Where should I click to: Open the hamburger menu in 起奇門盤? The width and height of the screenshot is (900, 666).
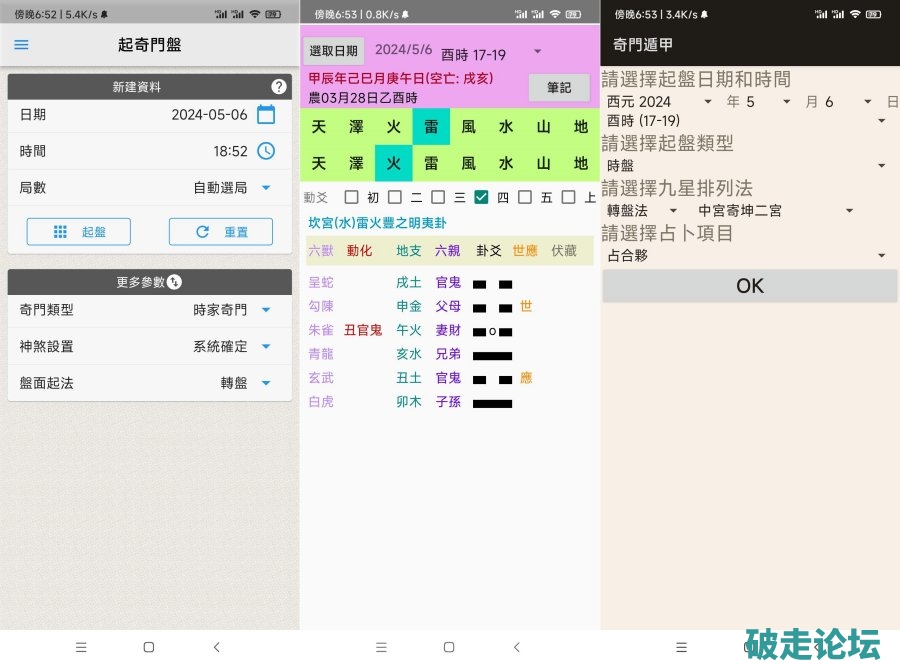coord(21,45)
